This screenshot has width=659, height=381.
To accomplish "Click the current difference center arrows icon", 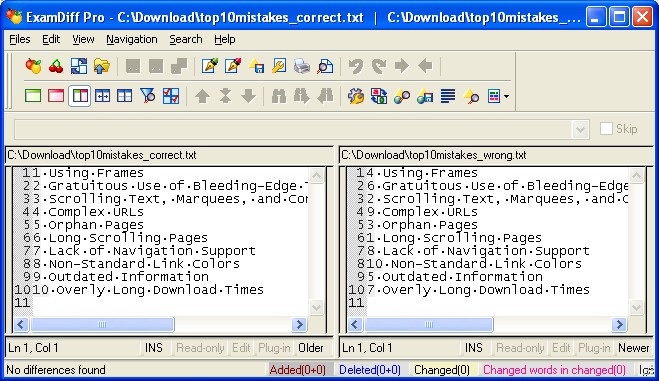I will [x=225, y=96].
